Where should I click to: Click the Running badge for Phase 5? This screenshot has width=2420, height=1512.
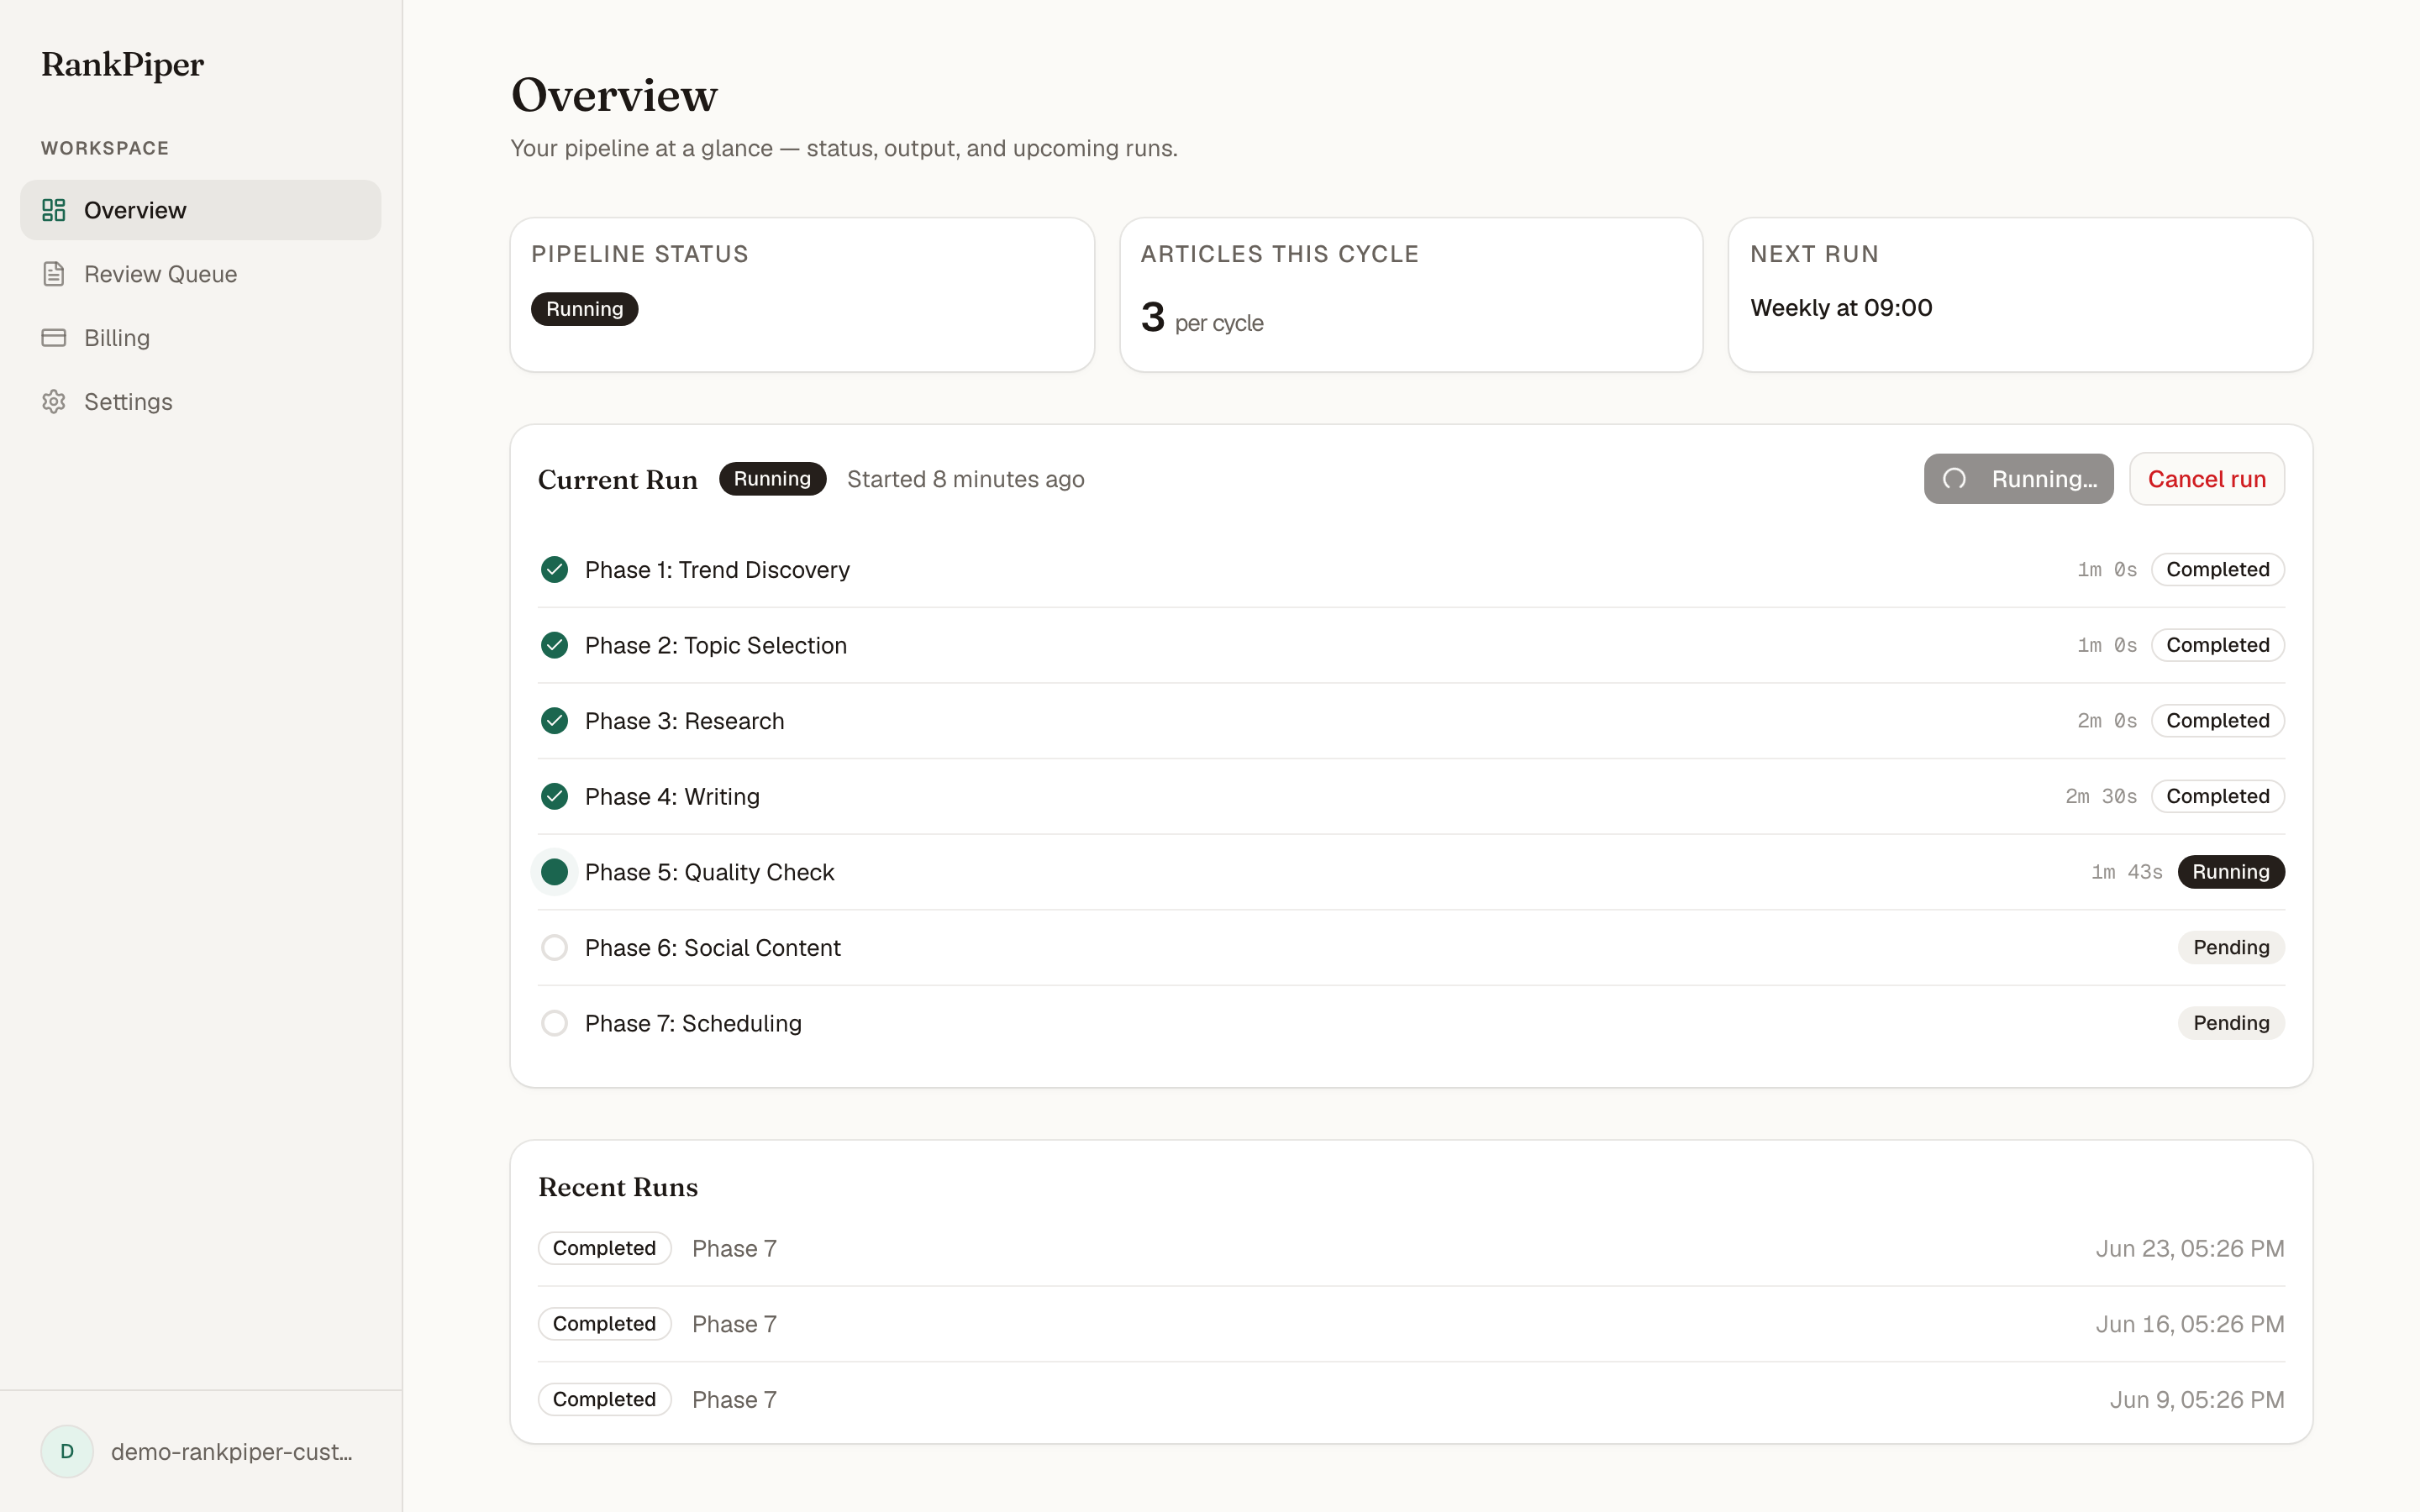[2231, 872]
